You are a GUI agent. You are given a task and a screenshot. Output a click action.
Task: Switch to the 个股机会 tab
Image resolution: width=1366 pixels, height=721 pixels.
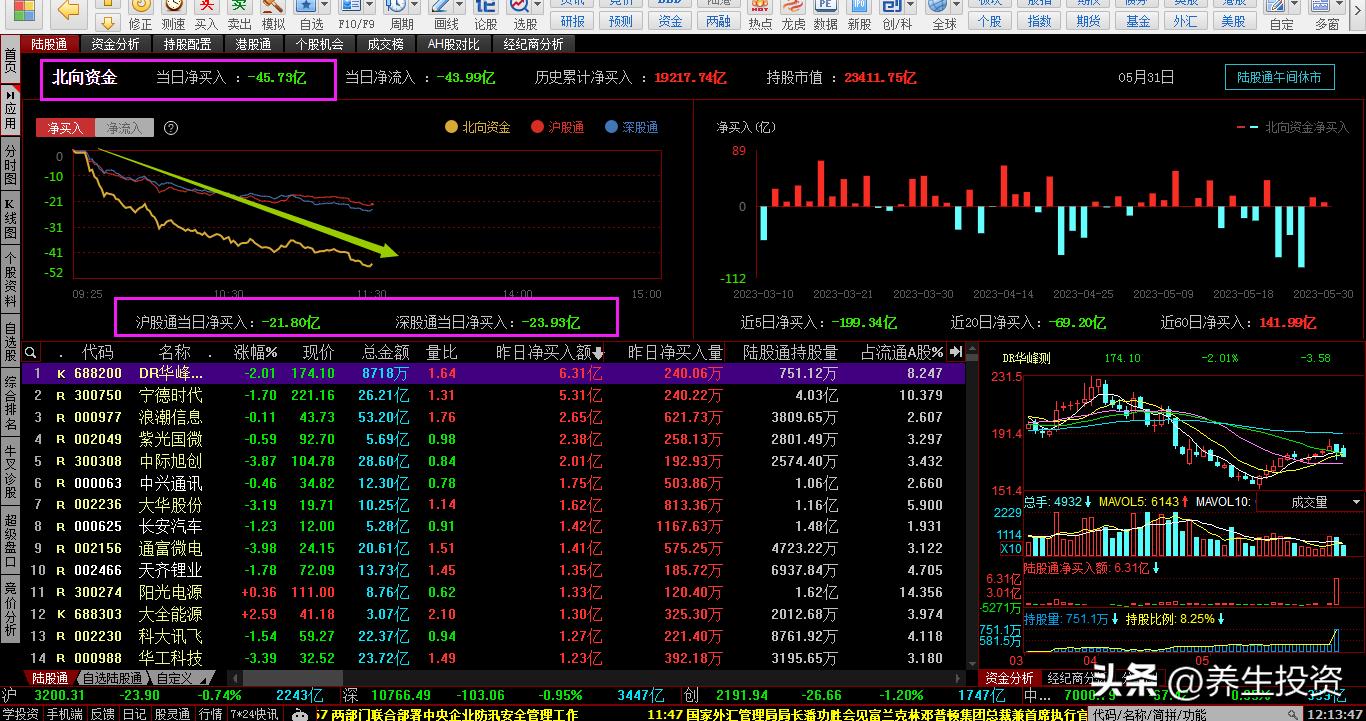click(319, 44)
